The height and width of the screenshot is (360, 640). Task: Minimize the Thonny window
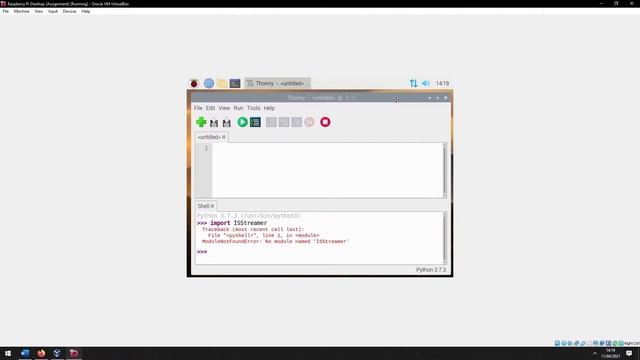click(429, 98)
